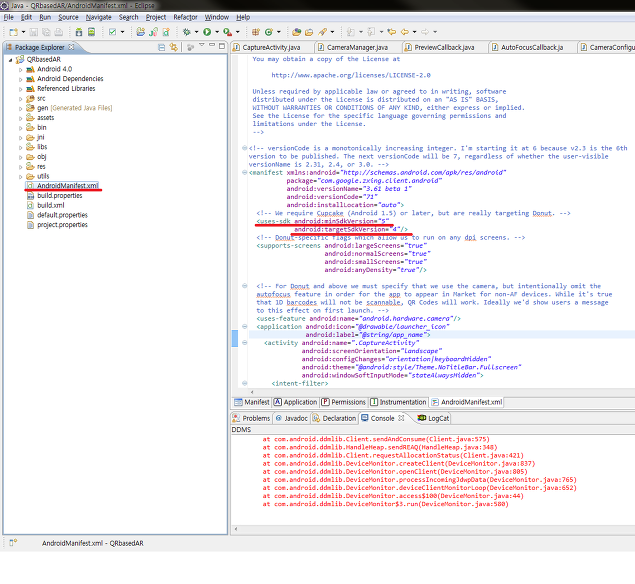
Task: Click the New Java Class icon
Action: tap(268, 32)
